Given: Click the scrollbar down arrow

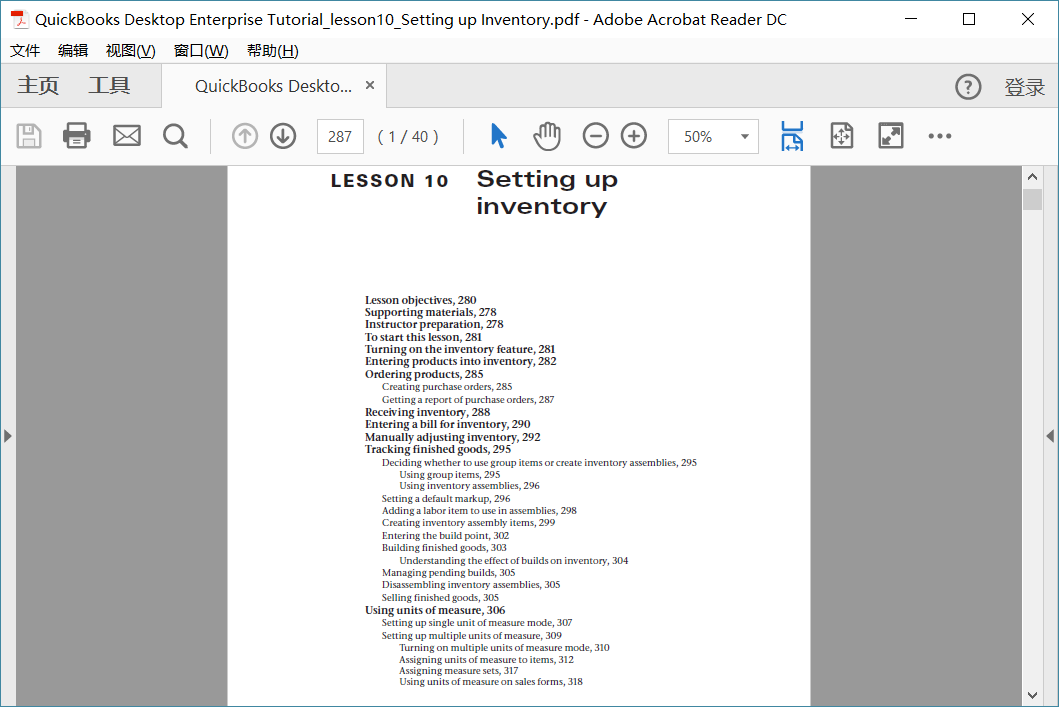Looking at the screenshot, I should 1032,695.
